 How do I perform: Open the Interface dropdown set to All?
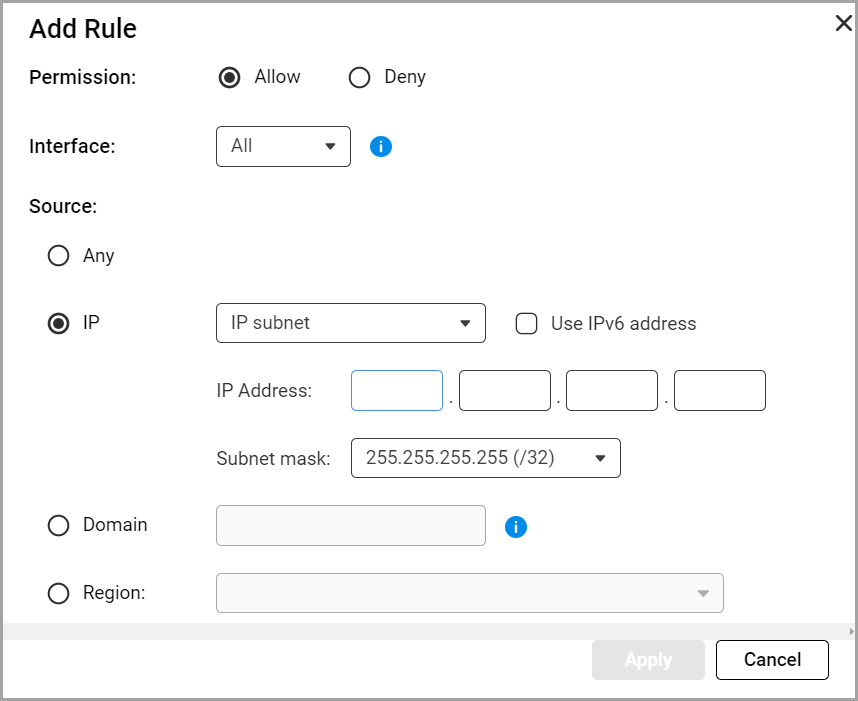[x=283, y=146]
